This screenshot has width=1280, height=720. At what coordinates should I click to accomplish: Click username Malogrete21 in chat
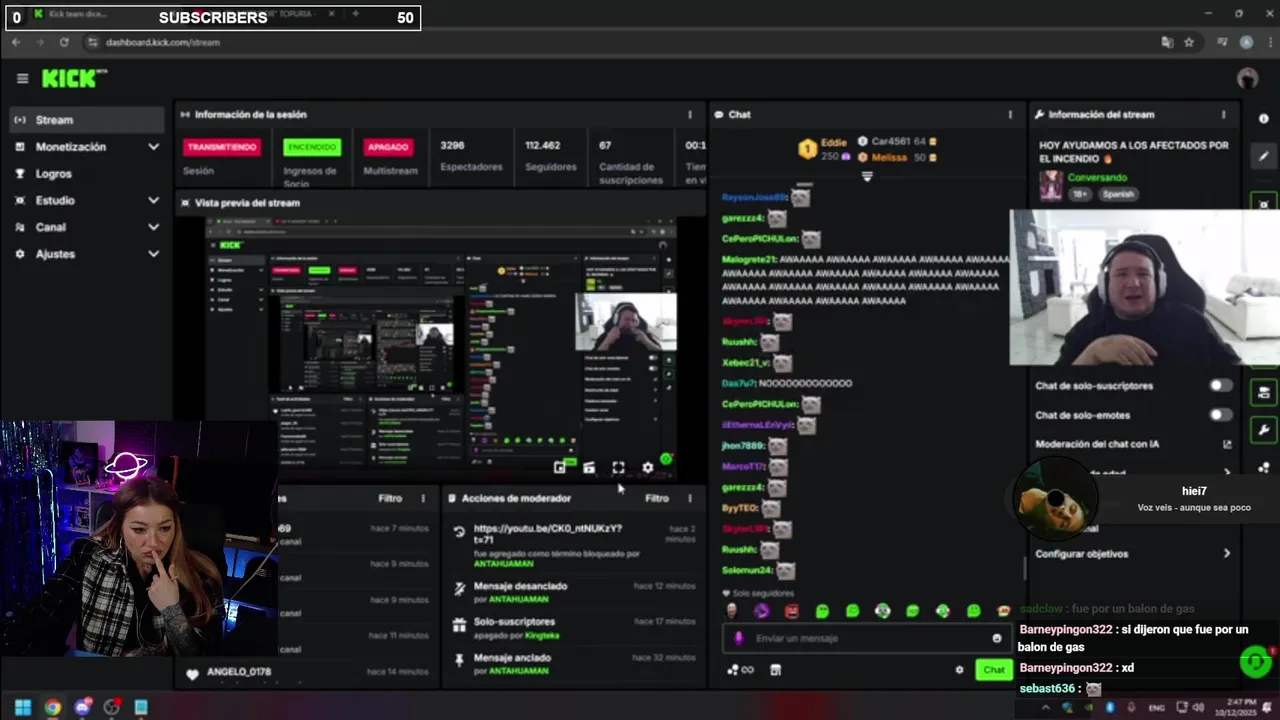(x=748, y=259)
